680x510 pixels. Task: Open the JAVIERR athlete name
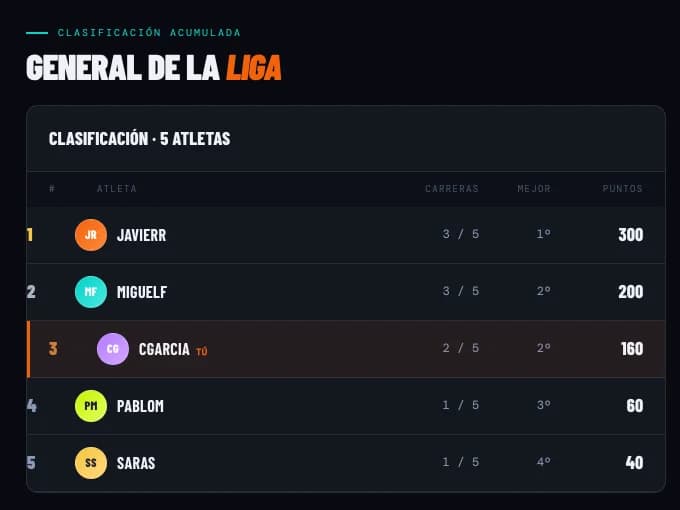point(141,235)
